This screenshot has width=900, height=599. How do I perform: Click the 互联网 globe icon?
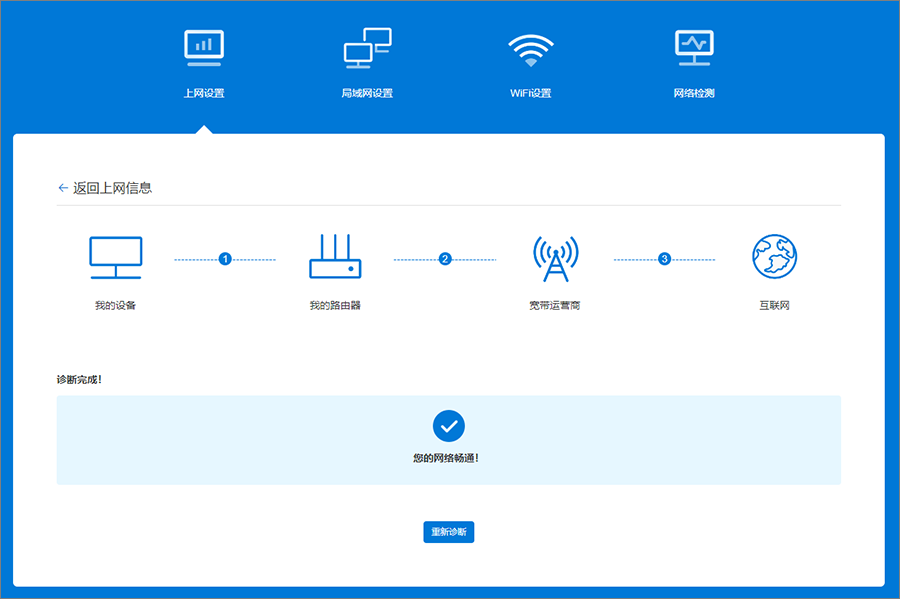pyautogui.click(x=774, y=256)
